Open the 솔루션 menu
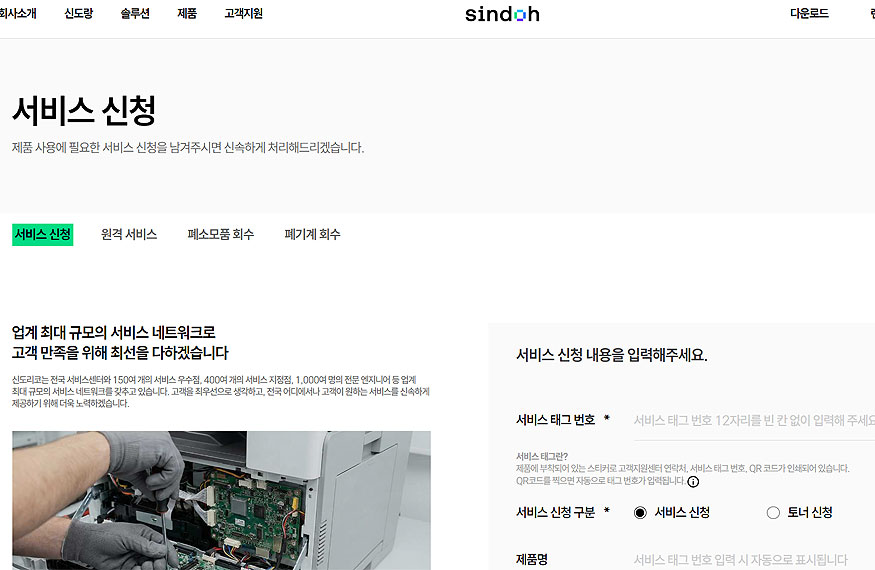Image resolution: width=875 pixels, height=570 pixels. [135, 13]
